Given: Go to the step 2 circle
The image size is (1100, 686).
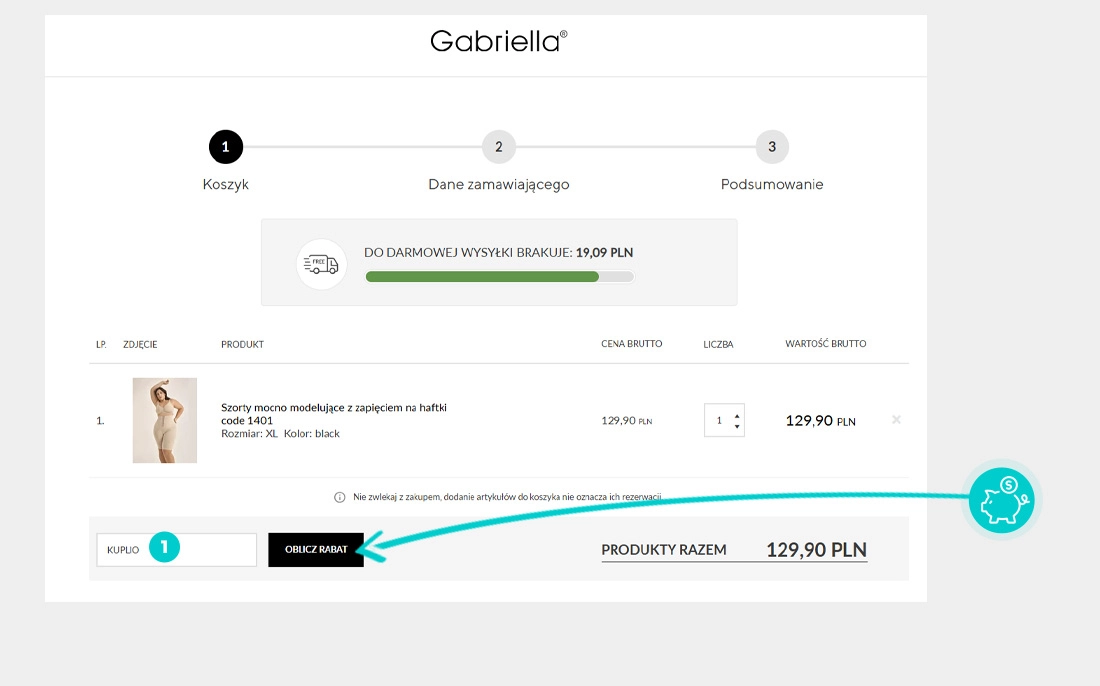Looking at the screenshot, I should 498,147.
